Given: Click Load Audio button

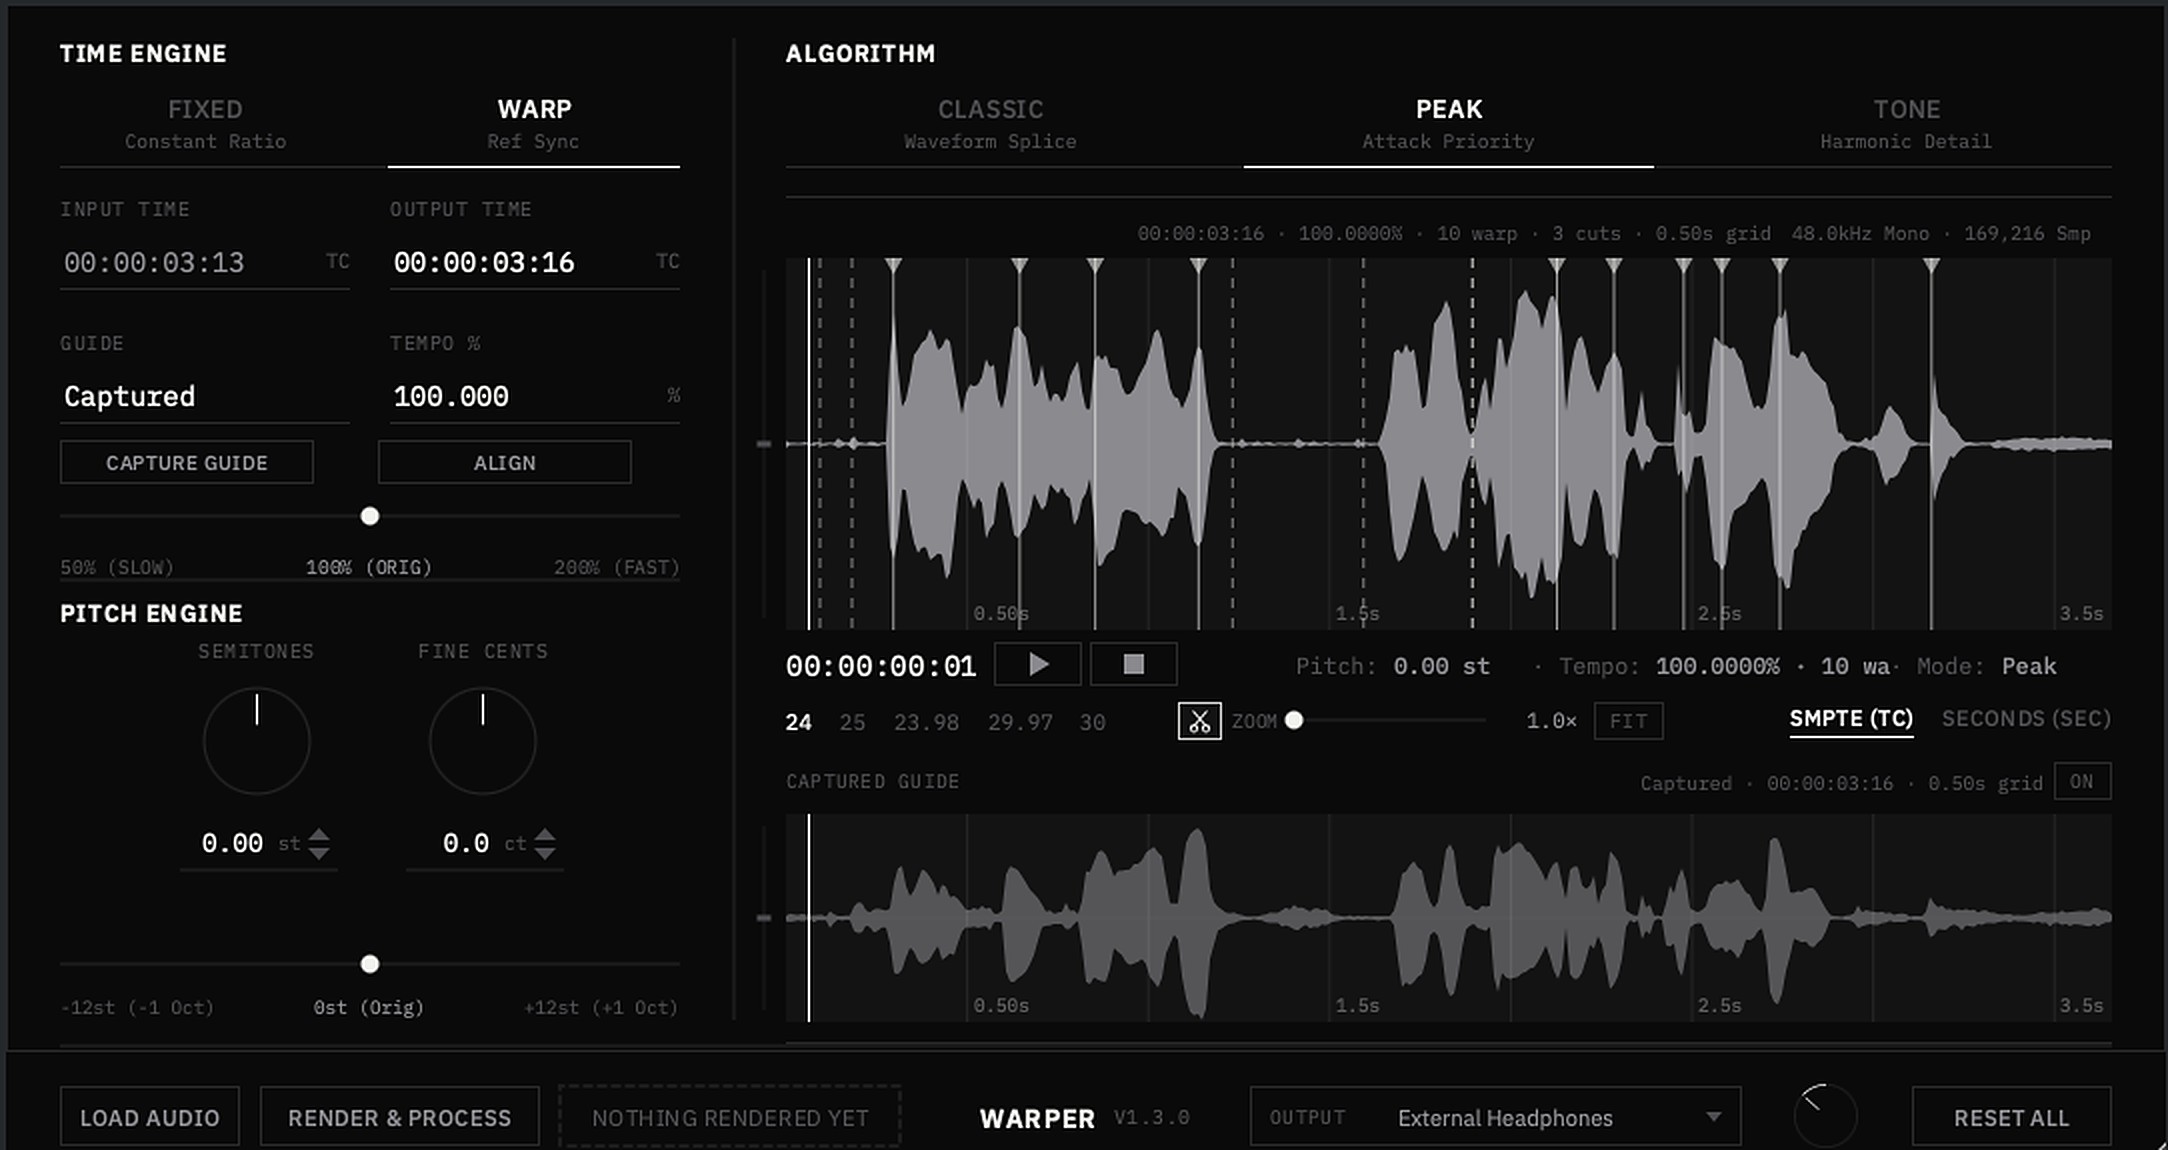Looking at the screenshot, I should tap(150, 1117).
